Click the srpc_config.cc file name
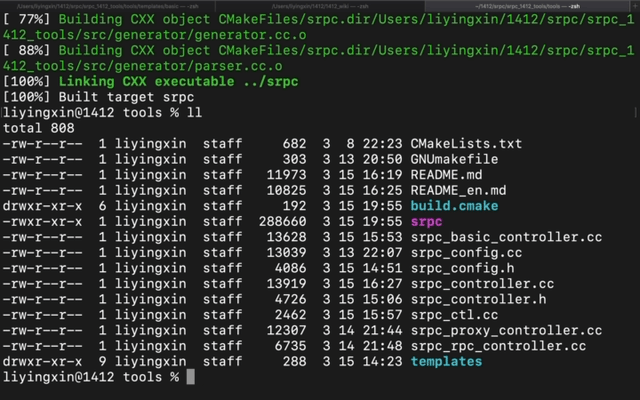 [466, 253]
